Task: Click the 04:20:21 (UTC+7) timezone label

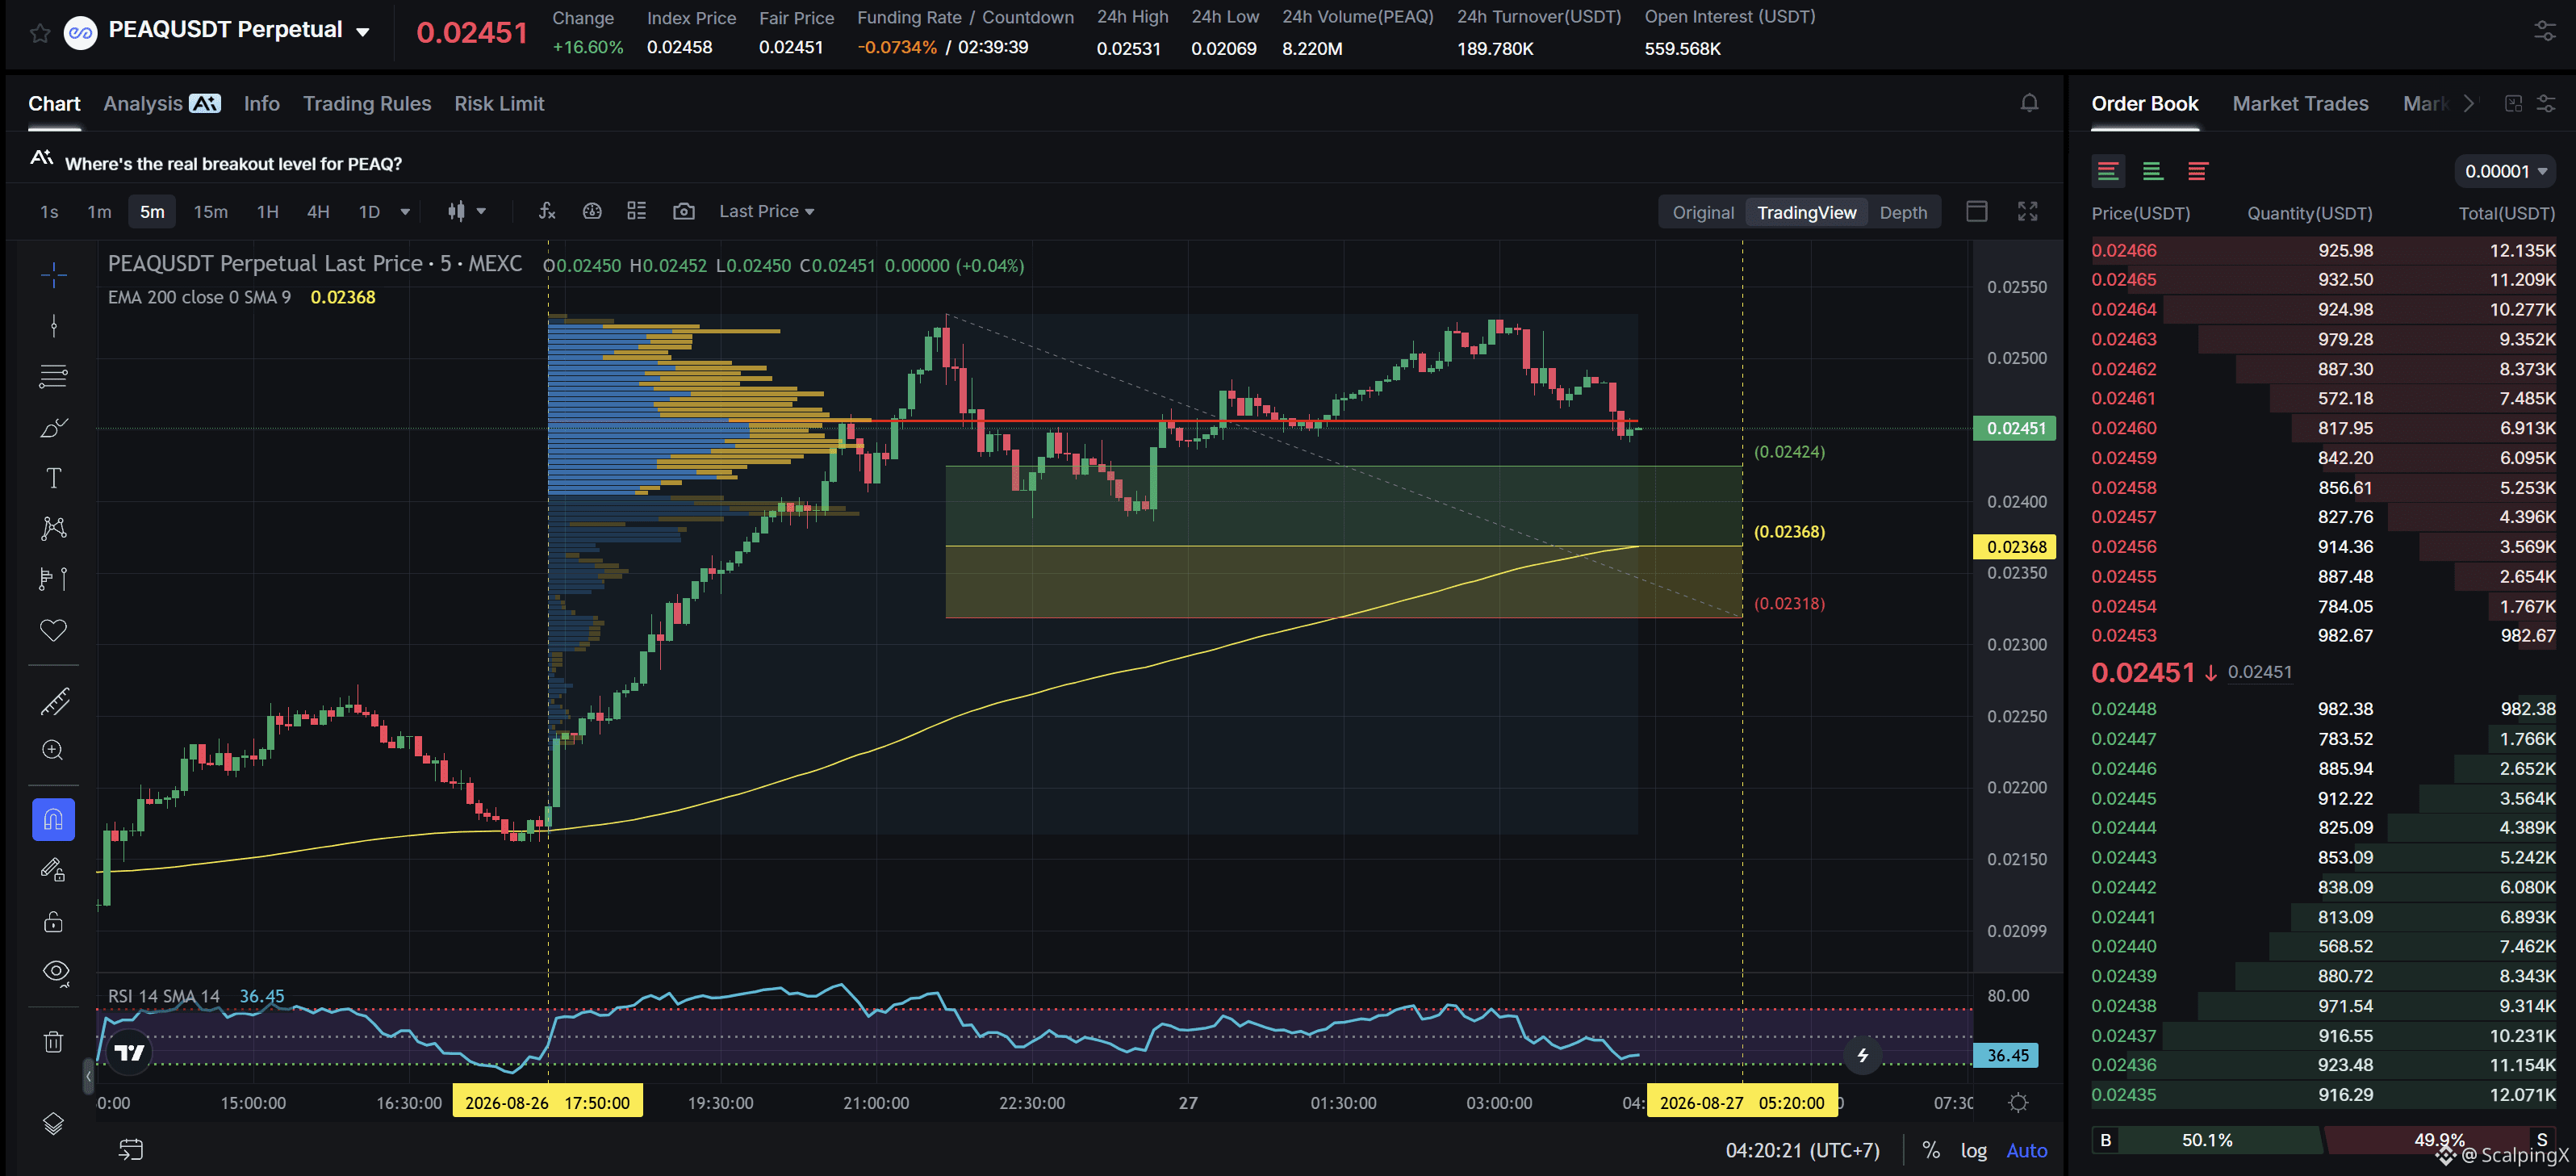Action: pyautogui.click(x=1802, y=1150)
